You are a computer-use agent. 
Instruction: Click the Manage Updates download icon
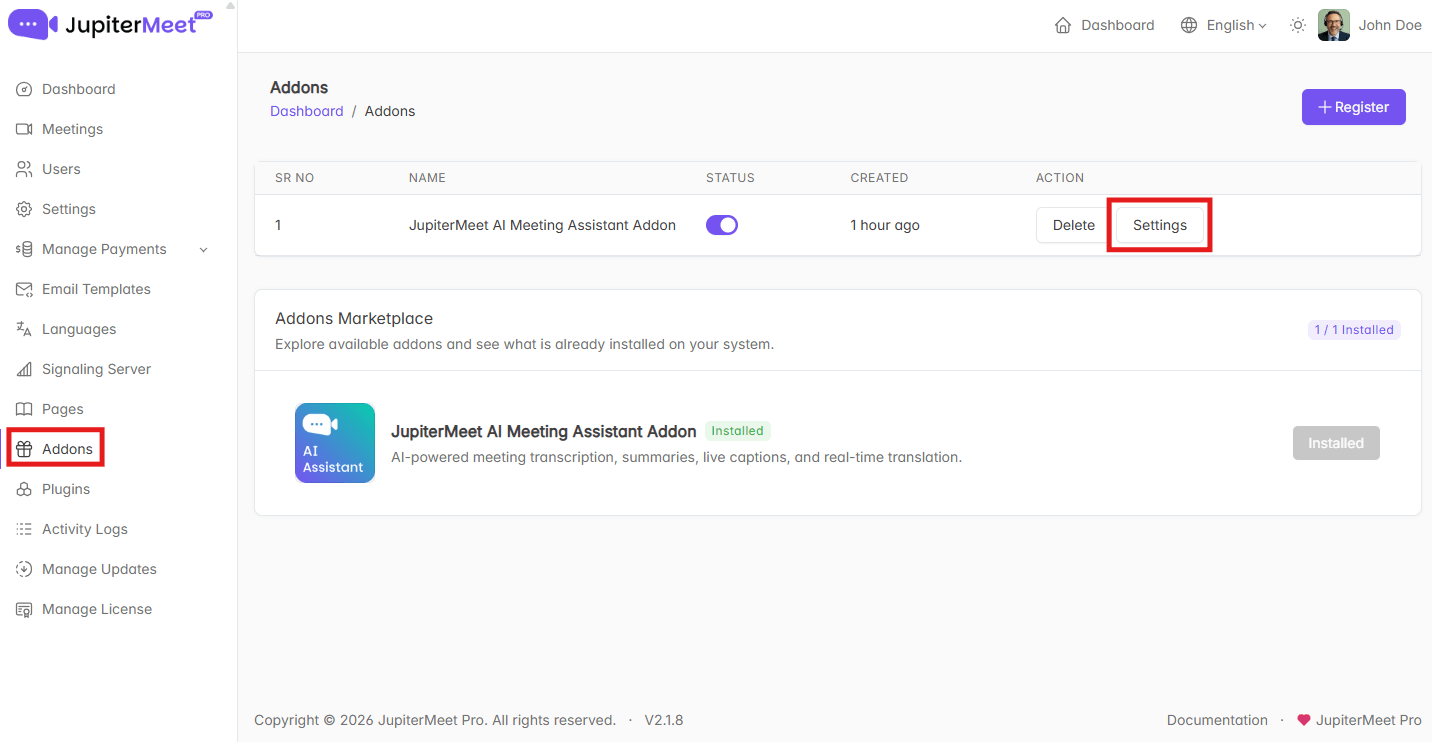tap(24, 569)
